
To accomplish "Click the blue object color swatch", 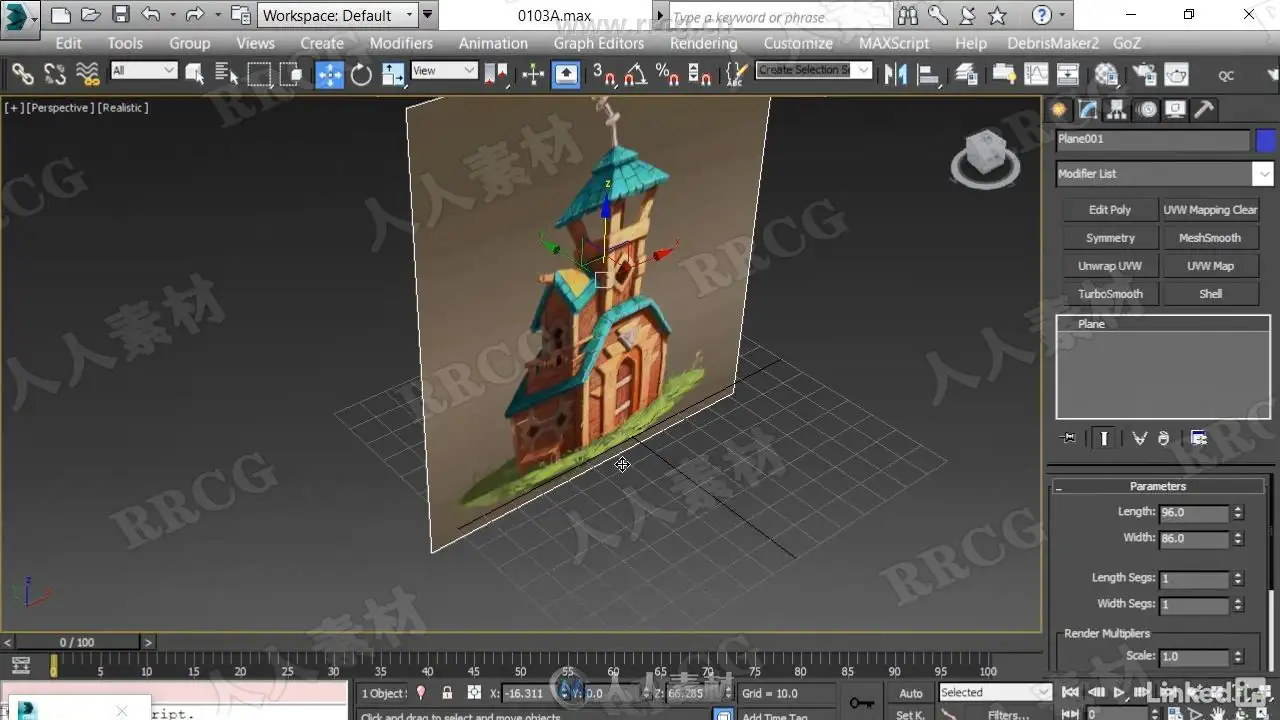I will click(1266, 141).
